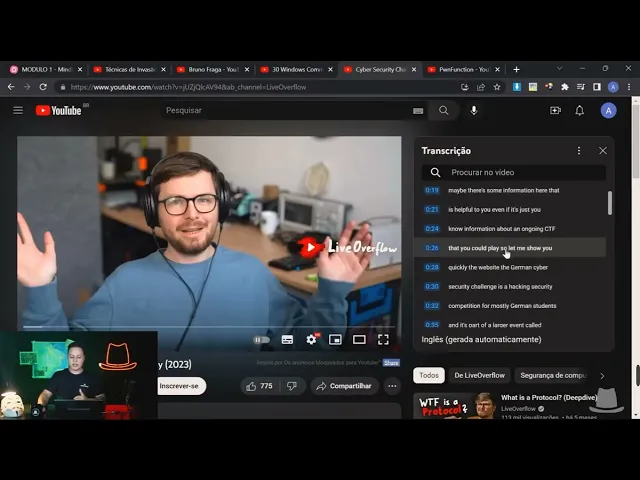Seek the video progress bar
This screenshot has width=640, height=480.
[x=209, y=327]
